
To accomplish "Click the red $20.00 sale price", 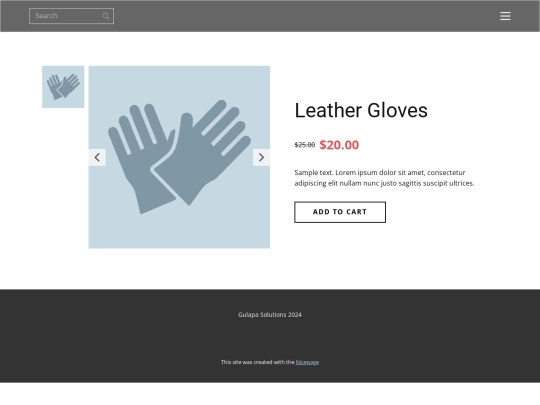I will pyautogui.click(x=339, y=145).
